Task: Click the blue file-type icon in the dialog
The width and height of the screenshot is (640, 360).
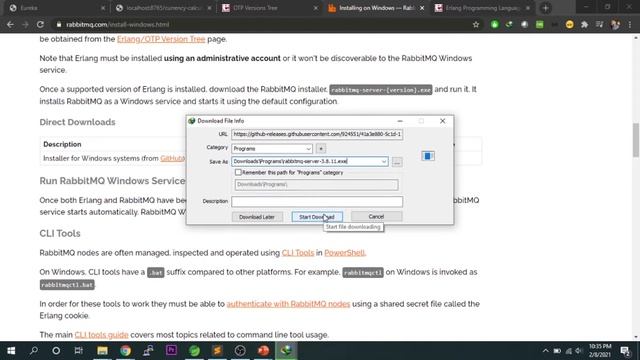Action: pos(428,156)
